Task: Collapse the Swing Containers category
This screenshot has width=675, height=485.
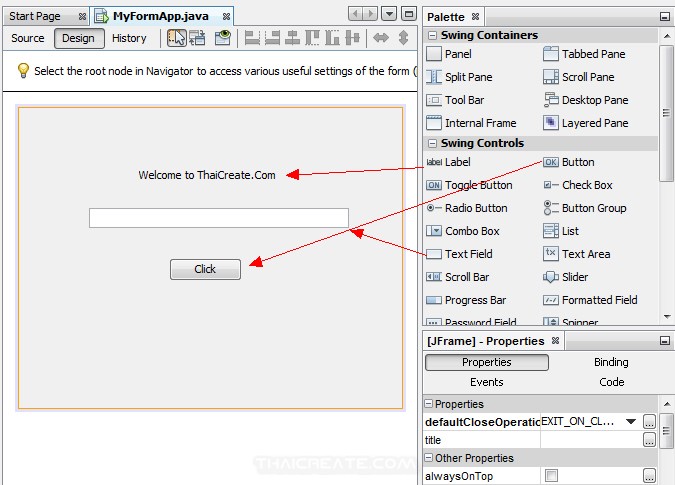Action: coord(432,35)
